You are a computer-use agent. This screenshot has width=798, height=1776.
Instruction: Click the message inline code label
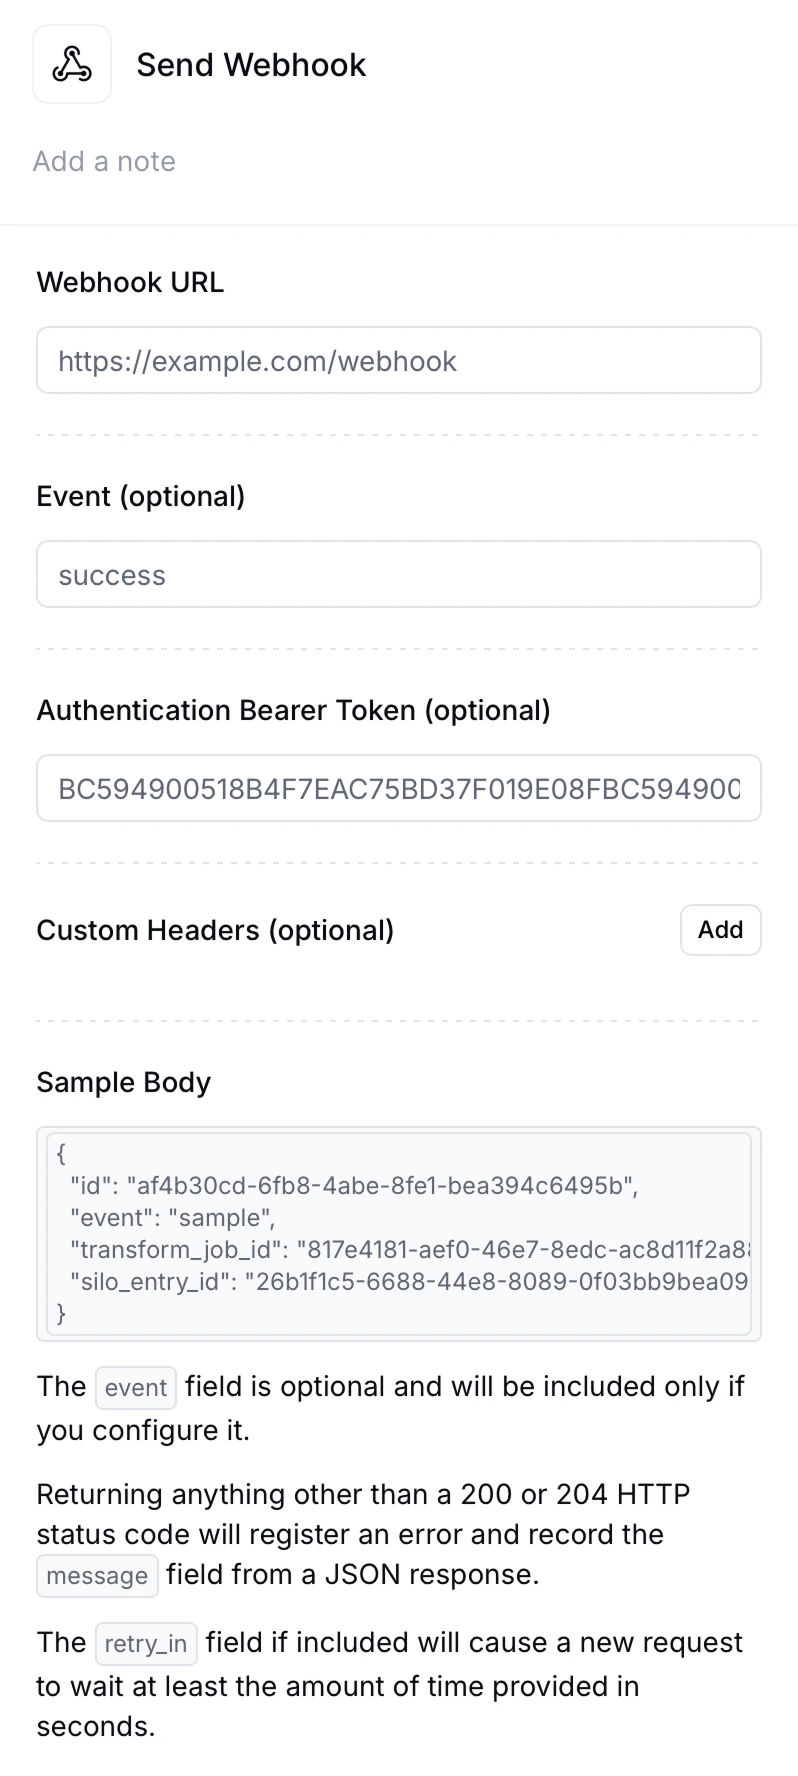[x=97, y=1574]
